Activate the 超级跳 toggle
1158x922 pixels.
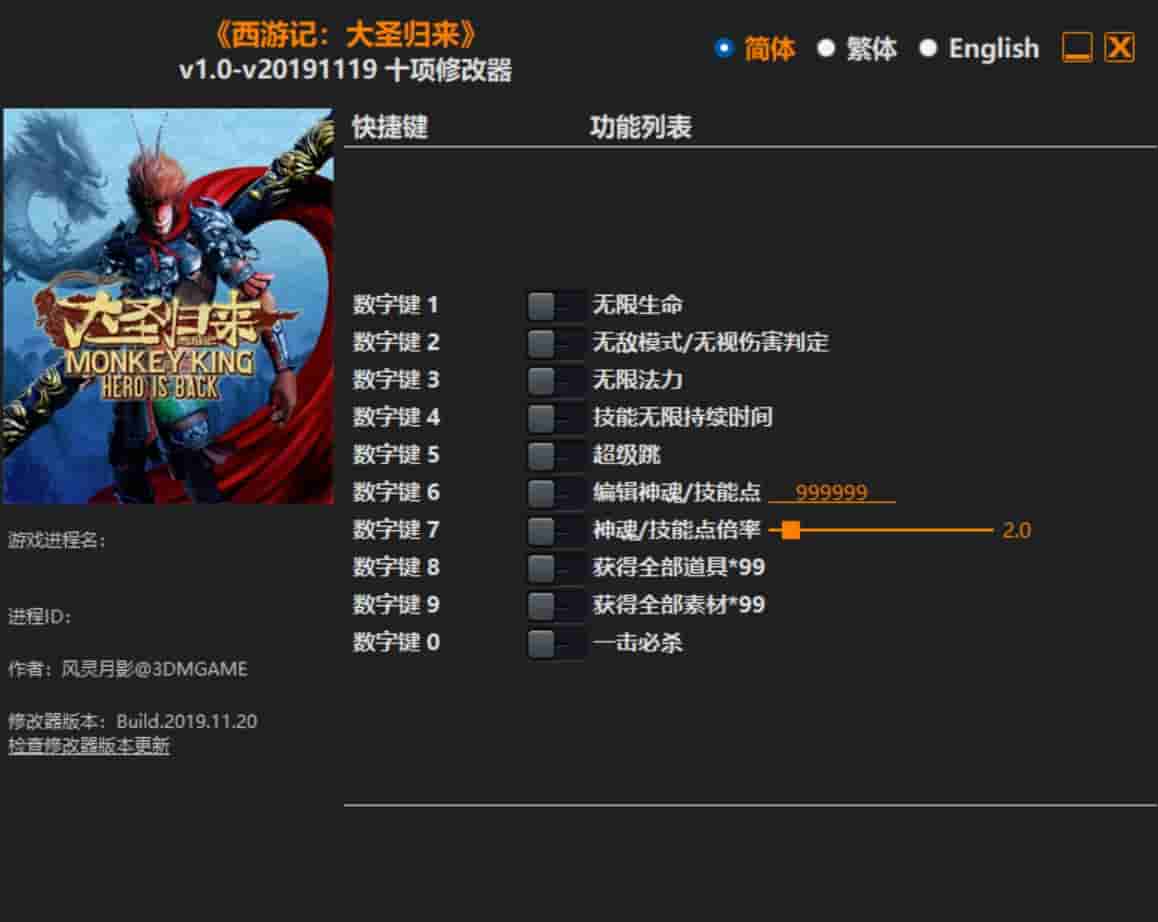click(x=553, y=455)
